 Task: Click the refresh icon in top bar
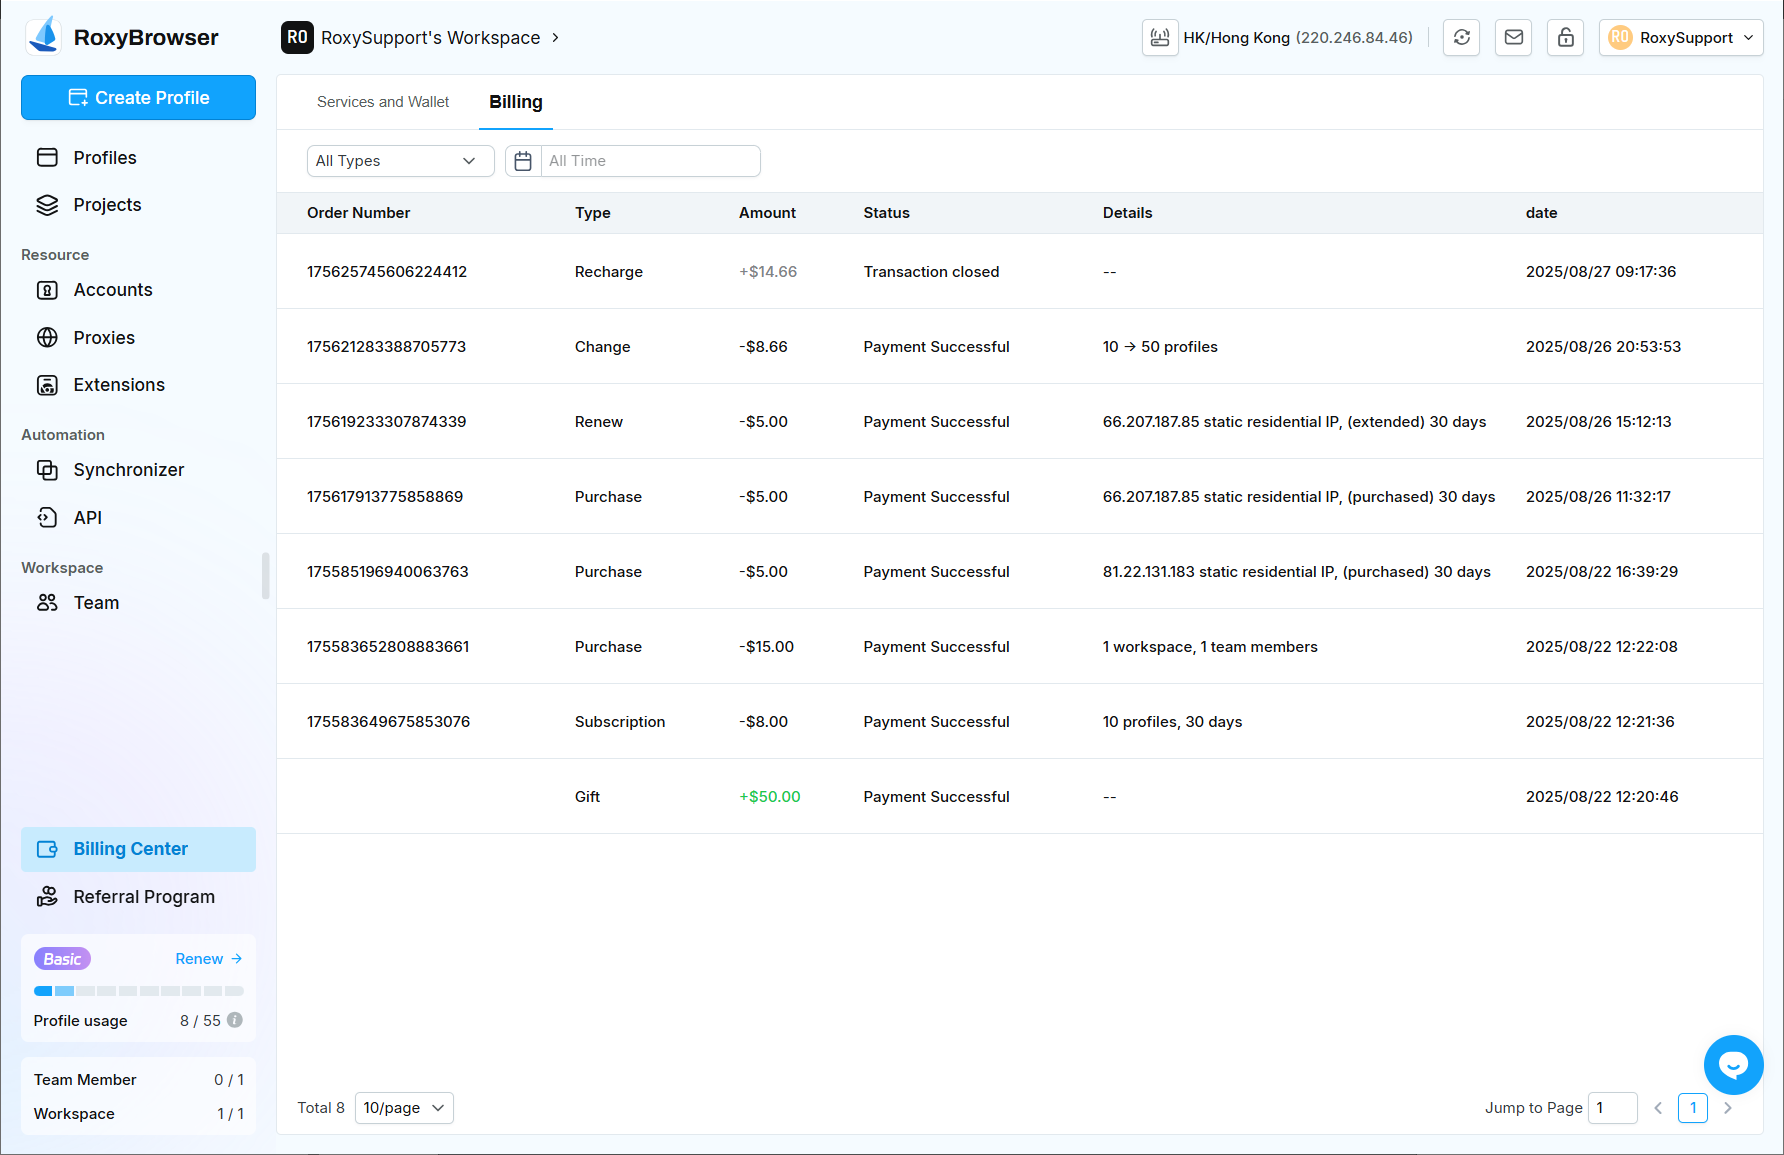(x=1461, y=38)
